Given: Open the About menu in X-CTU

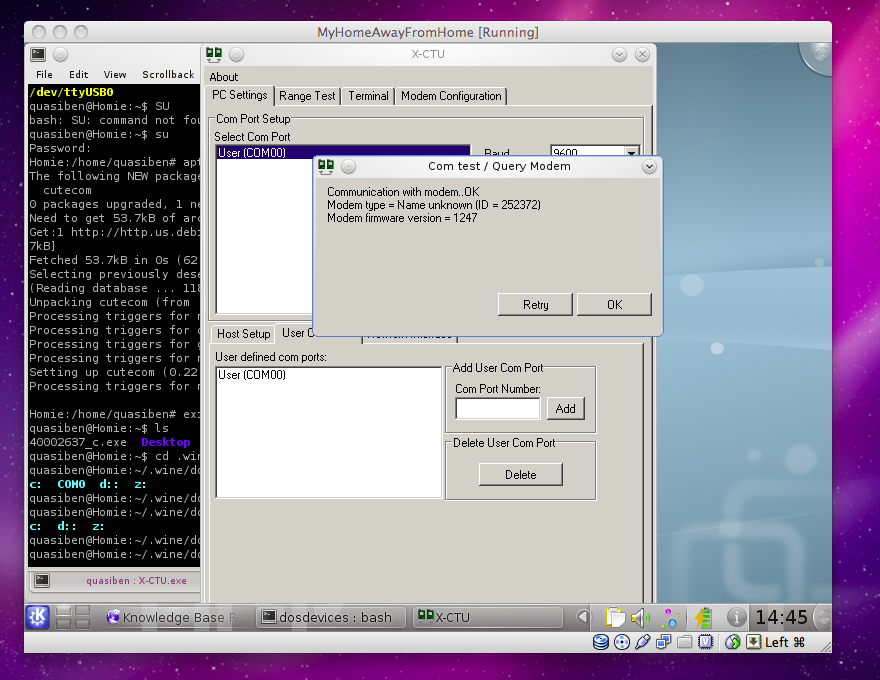Looking at the screenshot, I should pyautogui.click(x=223, y=77).
